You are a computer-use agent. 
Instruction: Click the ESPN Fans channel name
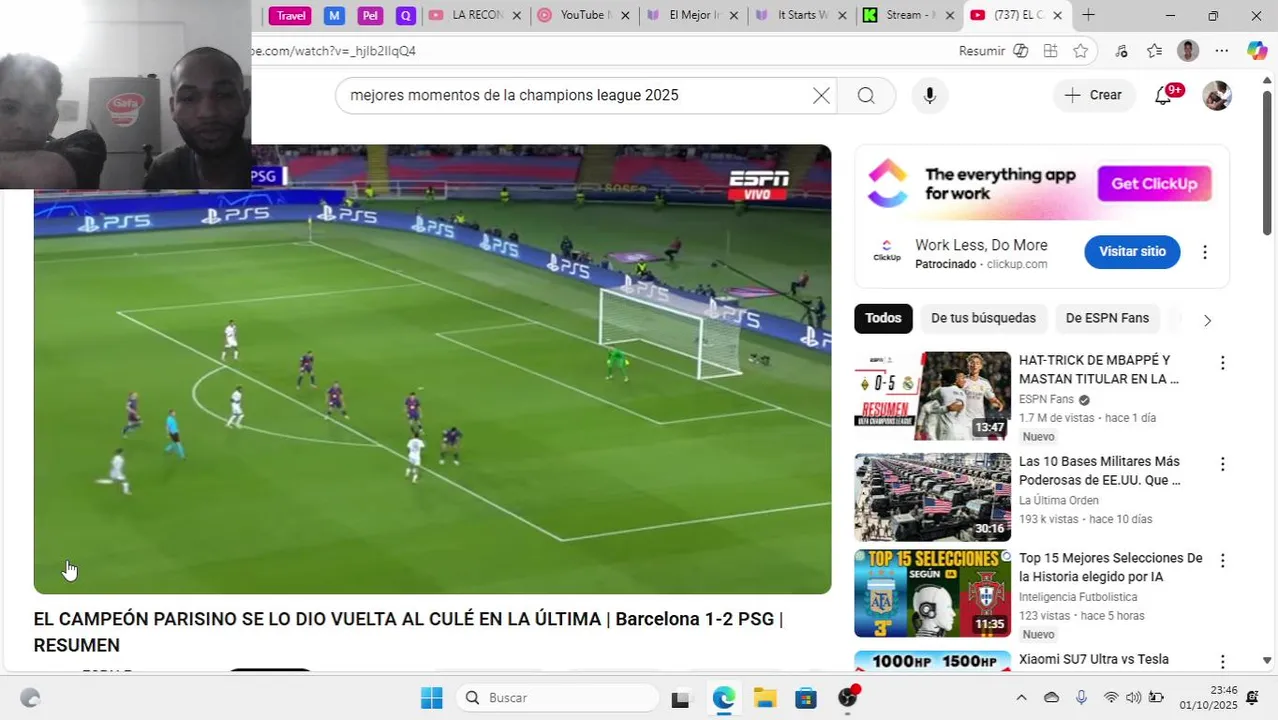click(x=1046, y=399)
